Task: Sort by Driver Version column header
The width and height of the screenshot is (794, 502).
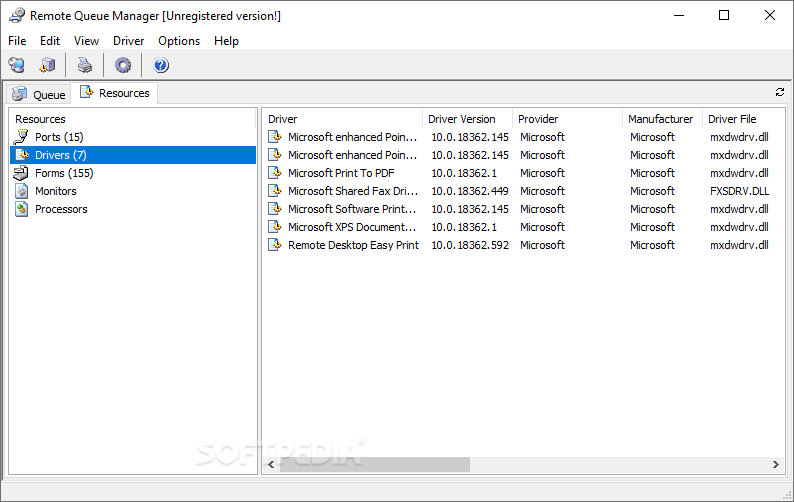Action: [x=467, y=119]
